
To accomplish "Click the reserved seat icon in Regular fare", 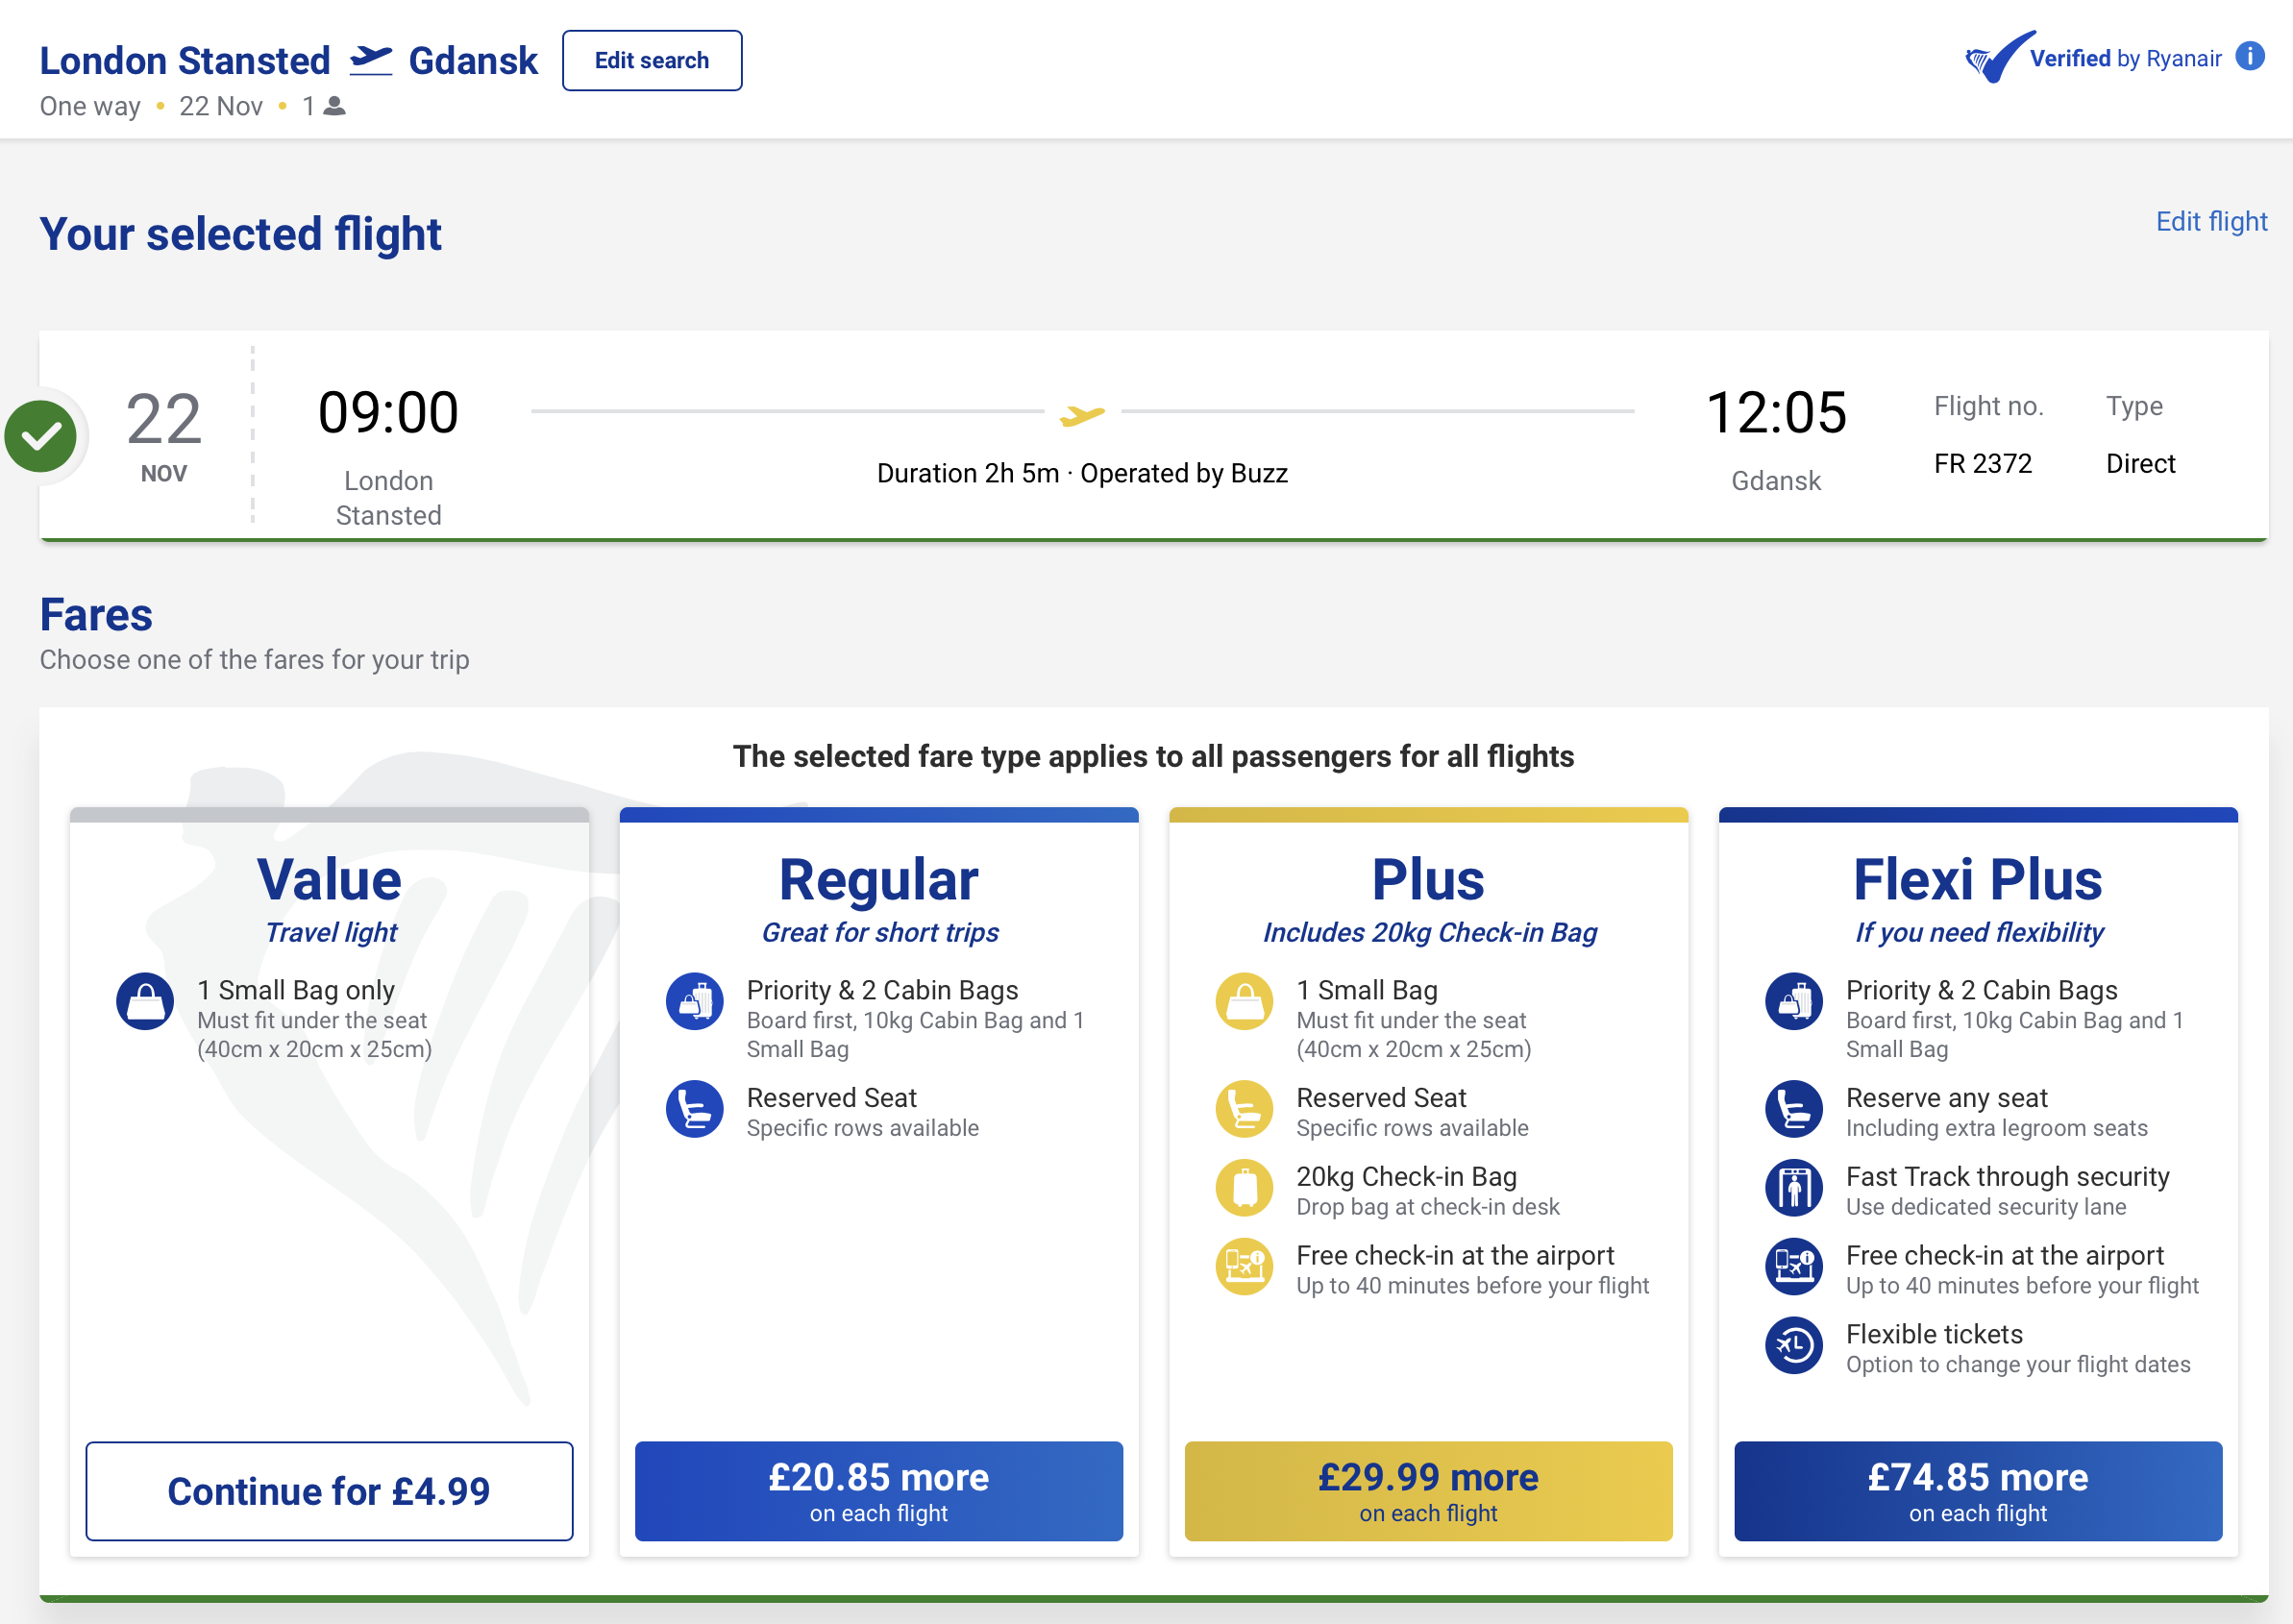I will pyautogui.click(x=695, y=1109).
